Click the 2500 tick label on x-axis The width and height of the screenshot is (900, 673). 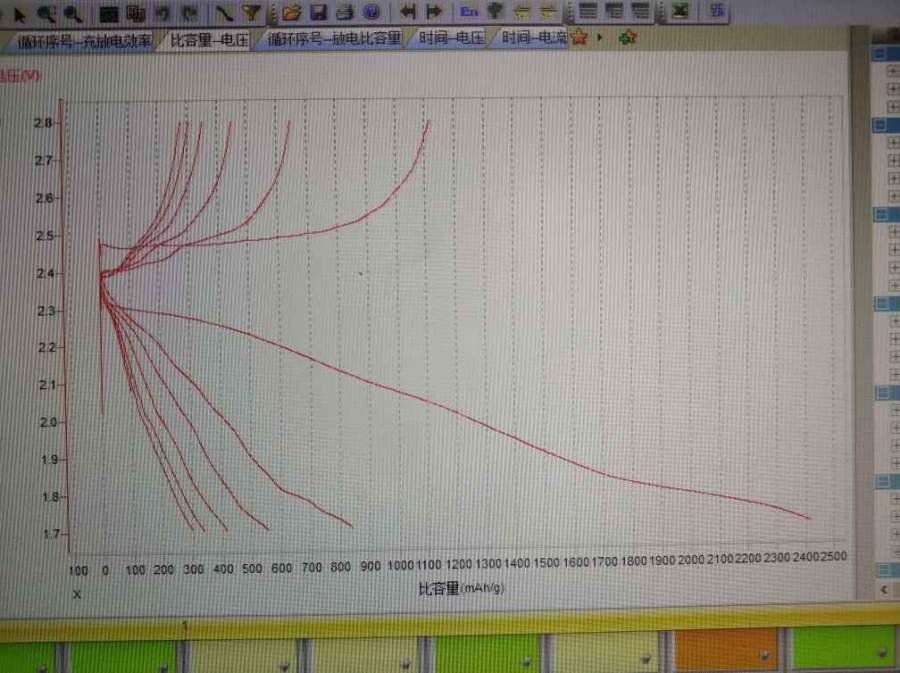tap(834, 556)
